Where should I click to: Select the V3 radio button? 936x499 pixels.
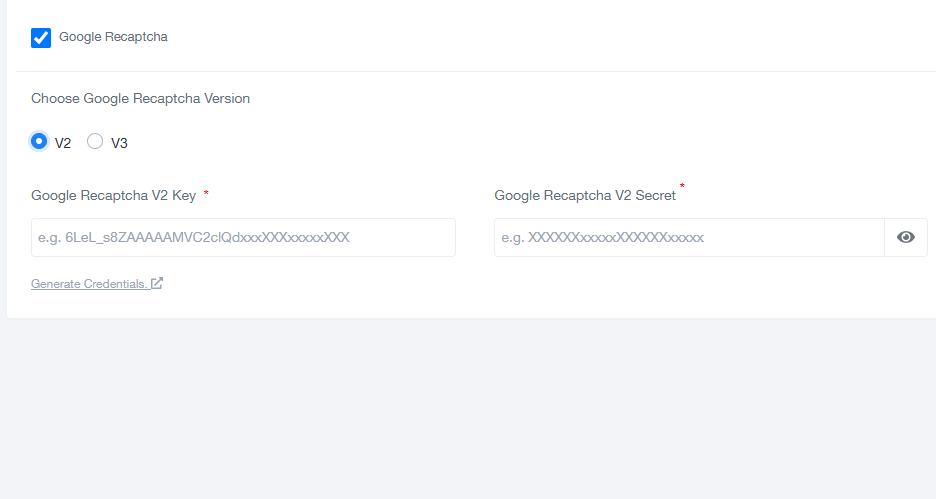pyautogui.click(x=95, y=141)
